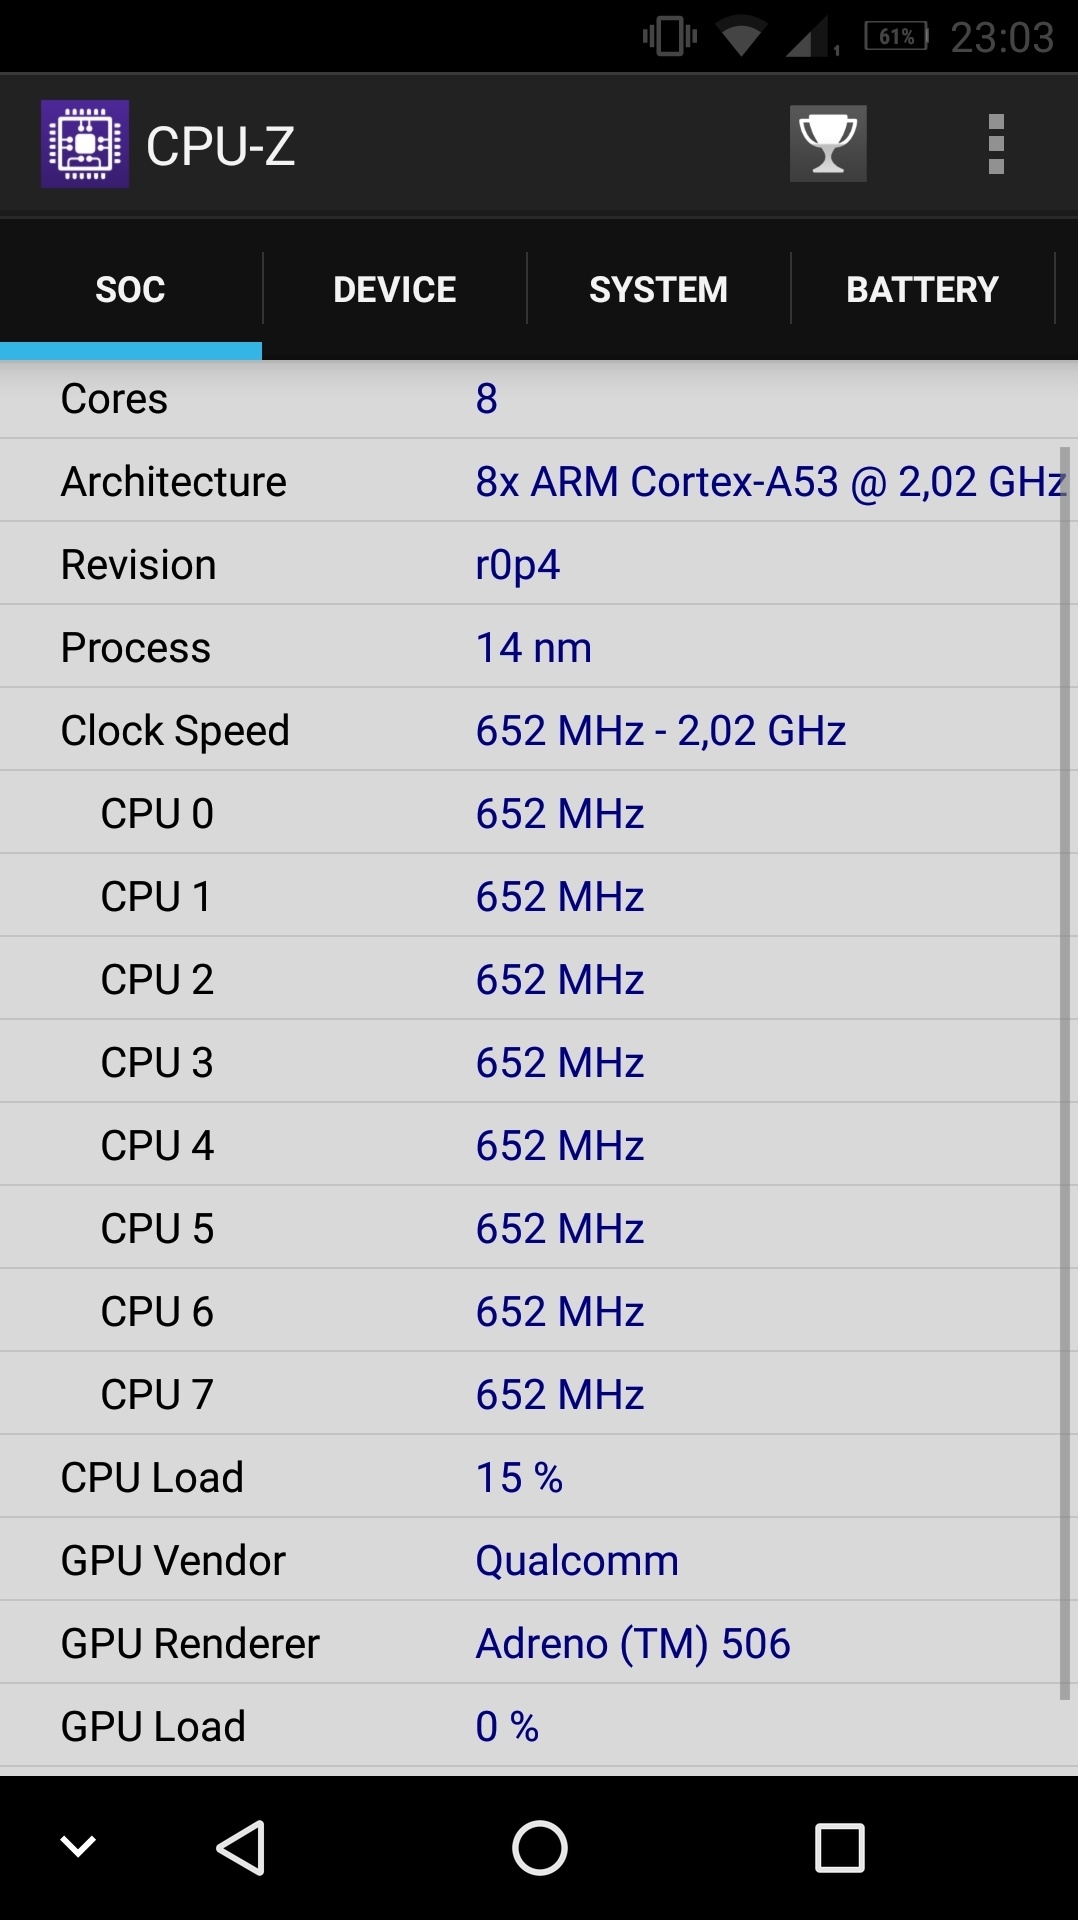Open recent apps square button
This screenshot has height=1920, width=1078.
pyautogui.click(x=839, y=1847)
